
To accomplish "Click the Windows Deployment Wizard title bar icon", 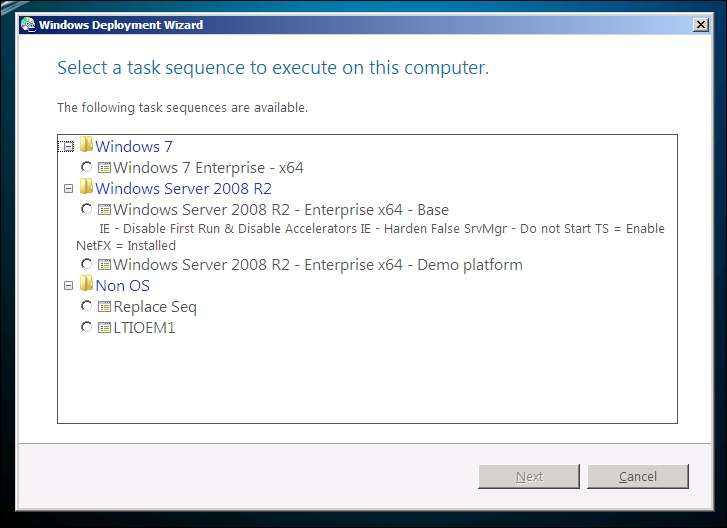I will (27, 25).
